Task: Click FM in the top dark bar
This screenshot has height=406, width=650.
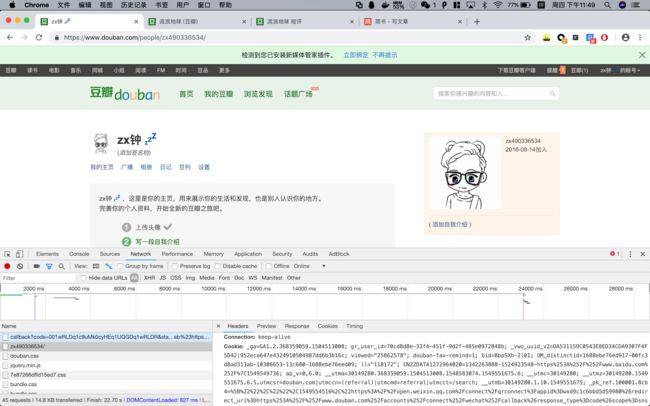Action: [x=161, y=71]
